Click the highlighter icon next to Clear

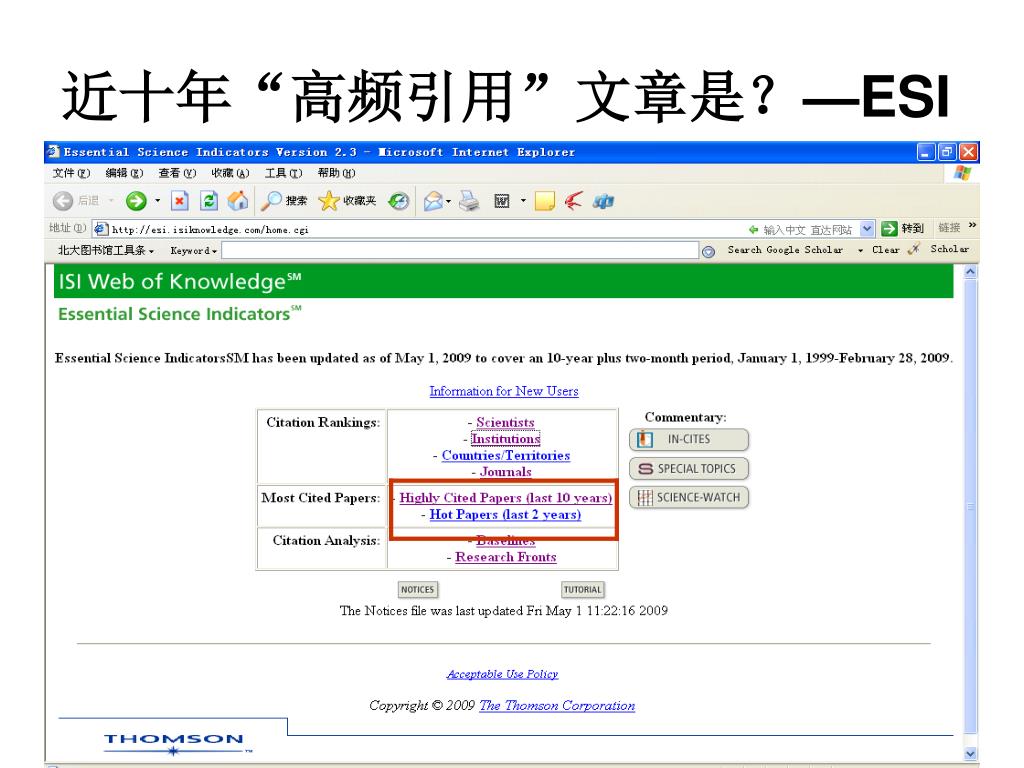(x=914, y=249)
